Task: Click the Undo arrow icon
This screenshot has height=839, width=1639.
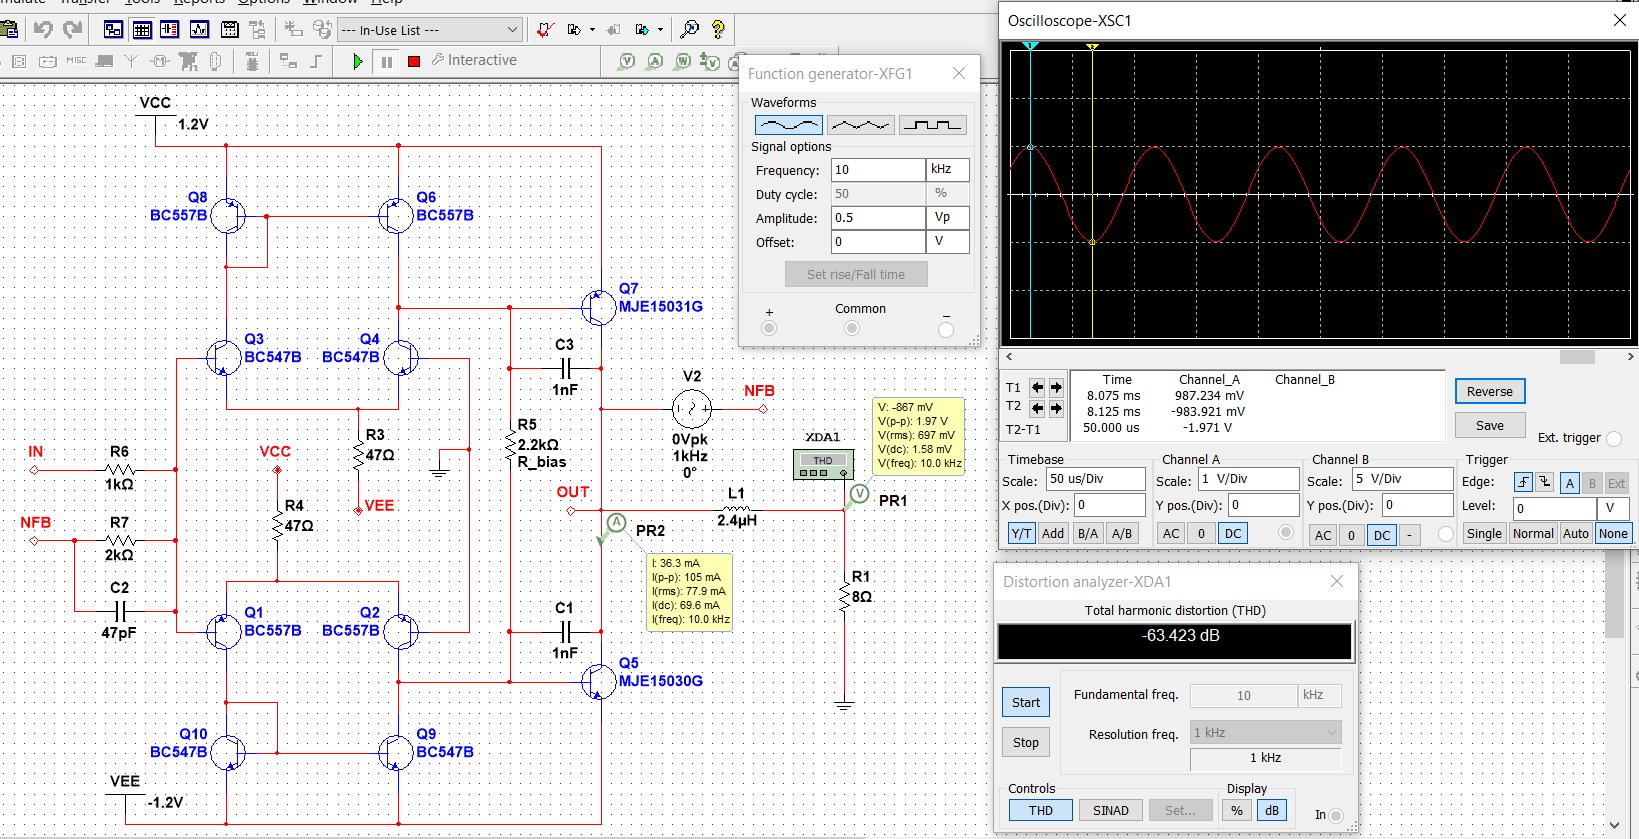Action: (43, 30)
